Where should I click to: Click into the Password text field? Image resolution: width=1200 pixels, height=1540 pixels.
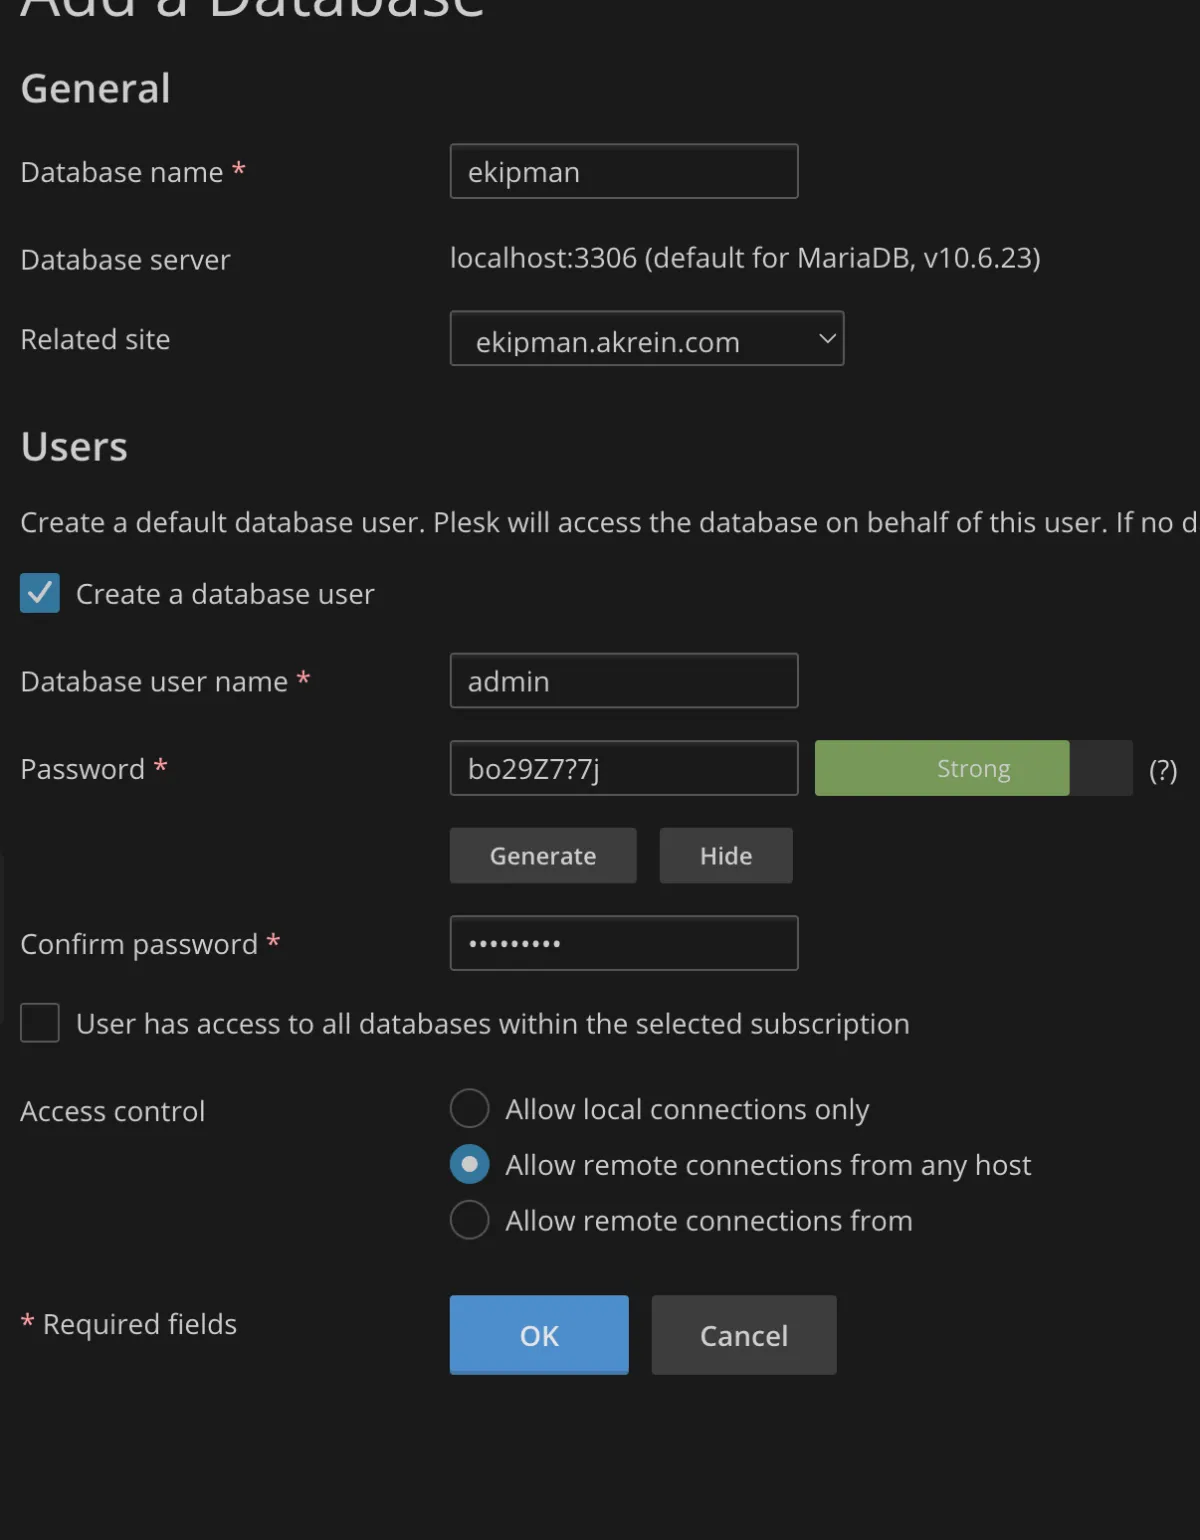coord(624,768)
